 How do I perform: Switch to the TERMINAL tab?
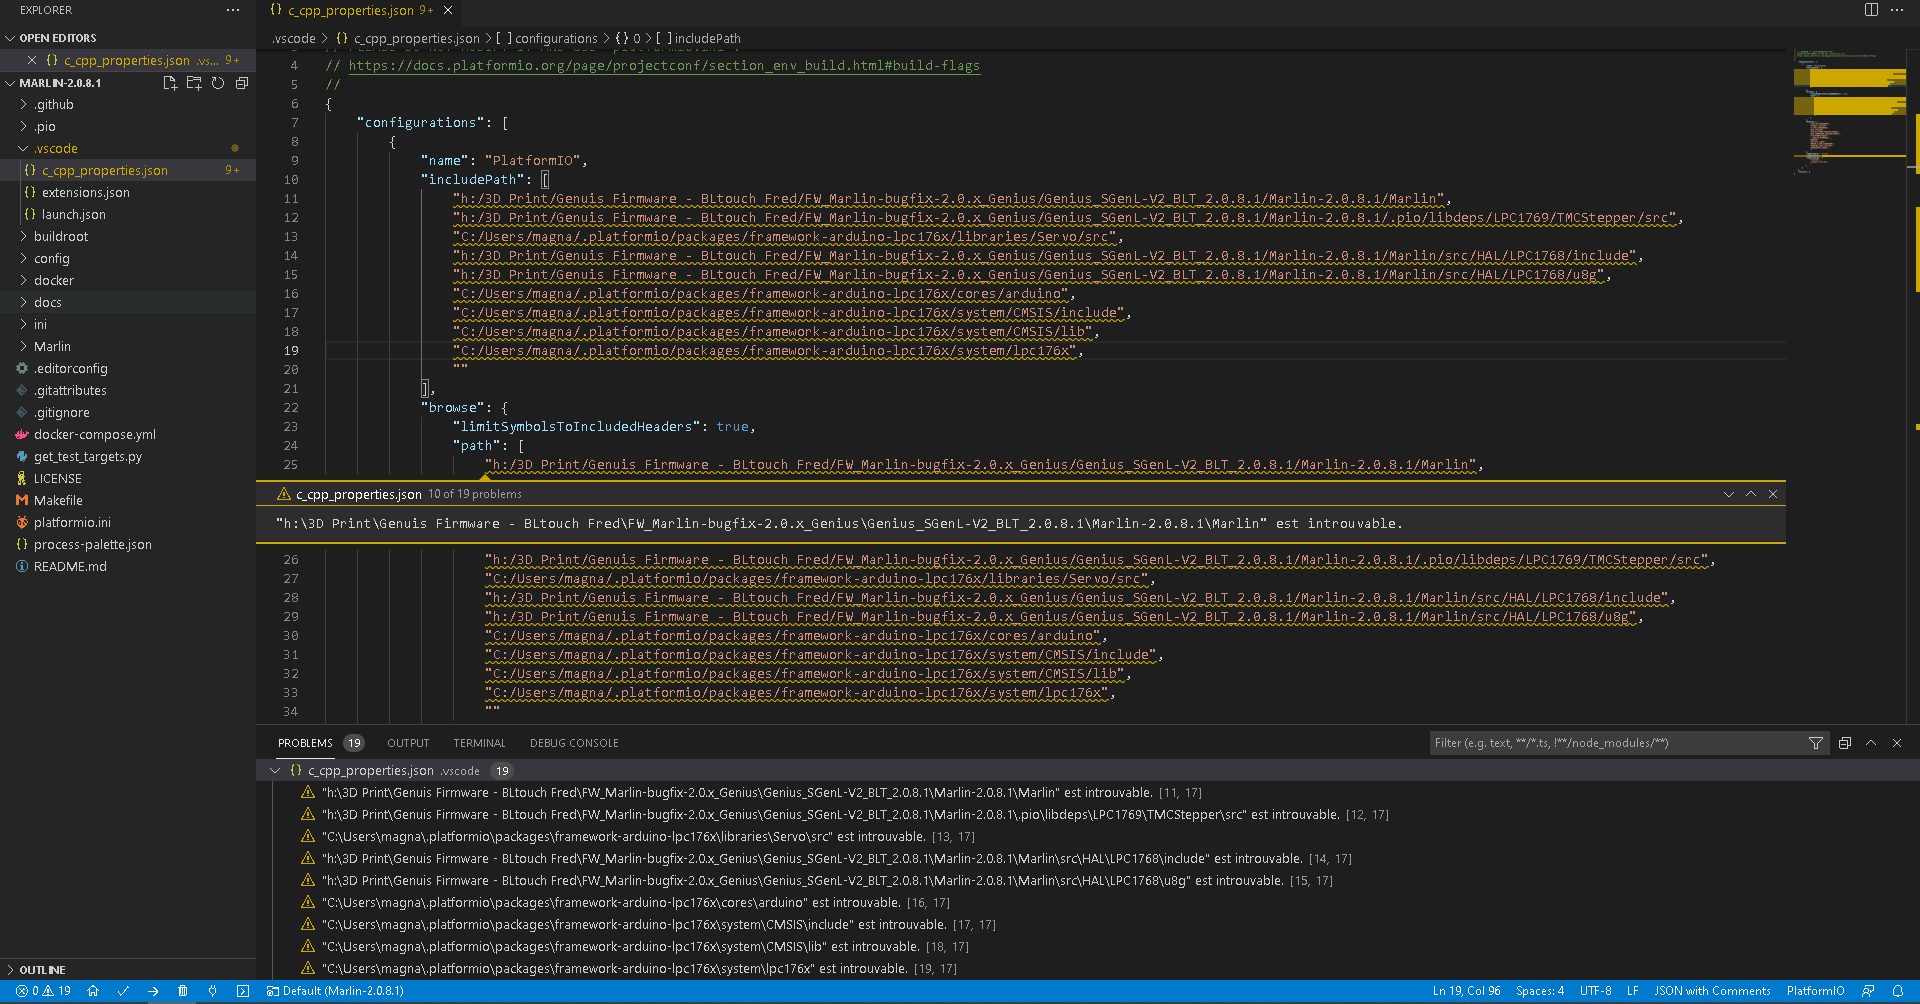pyautogui.click(x=479, y=743)
